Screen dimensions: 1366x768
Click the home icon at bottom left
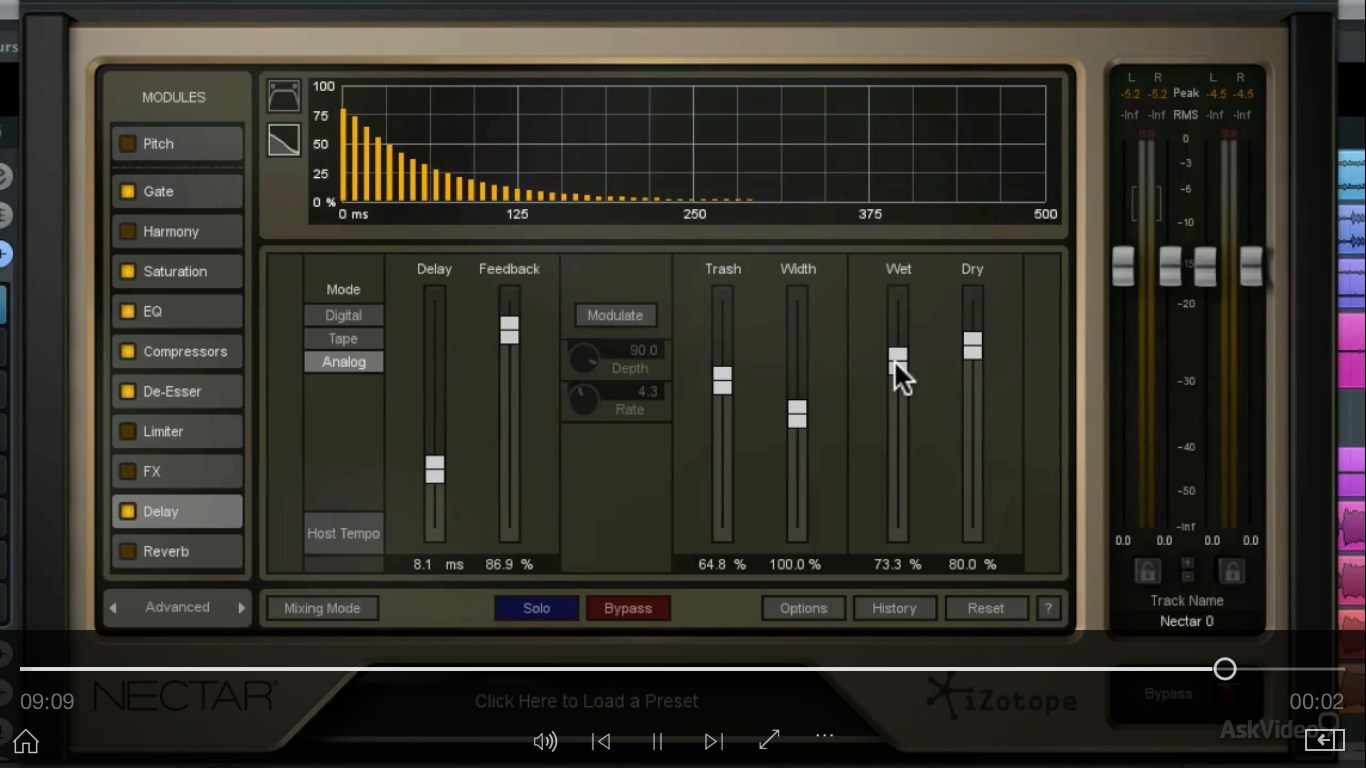pos(25,741)
